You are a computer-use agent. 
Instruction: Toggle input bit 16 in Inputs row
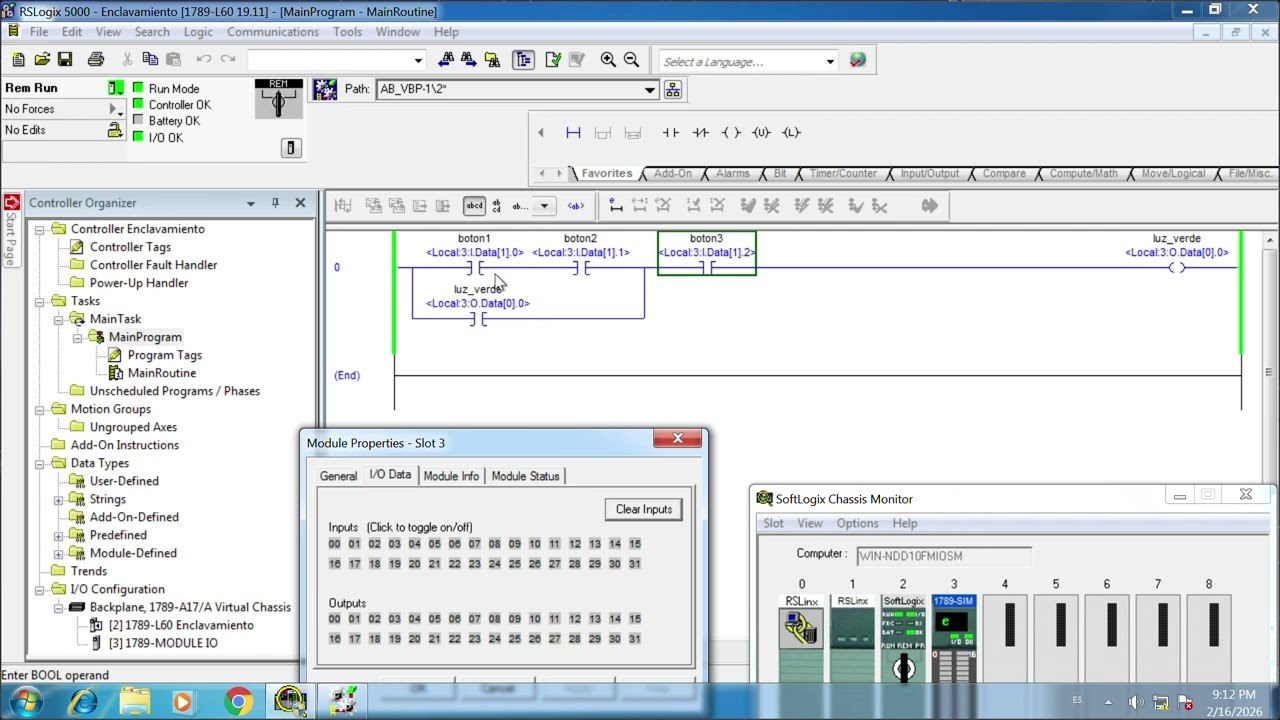[x=334, y=564]
